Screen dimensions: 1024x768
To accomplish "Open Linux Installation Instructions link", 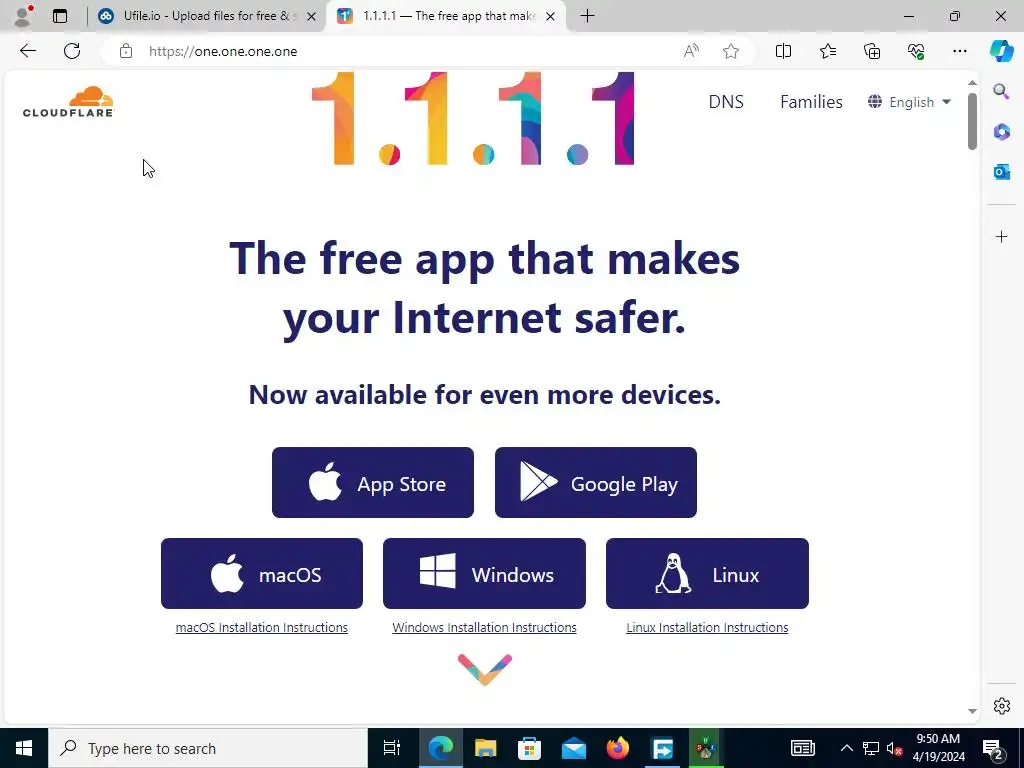I will [x=707, y=628].
